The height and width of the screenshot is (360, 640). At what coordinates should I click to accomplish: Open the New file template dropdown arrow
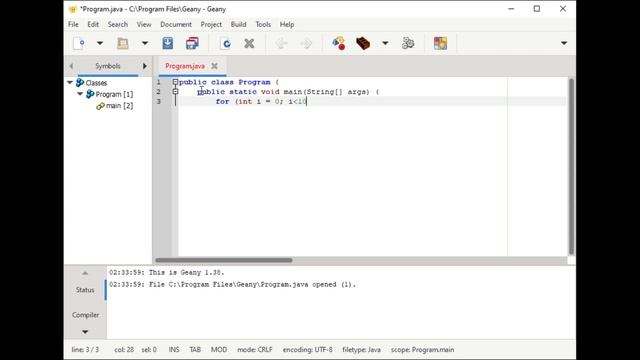(100, 43)
